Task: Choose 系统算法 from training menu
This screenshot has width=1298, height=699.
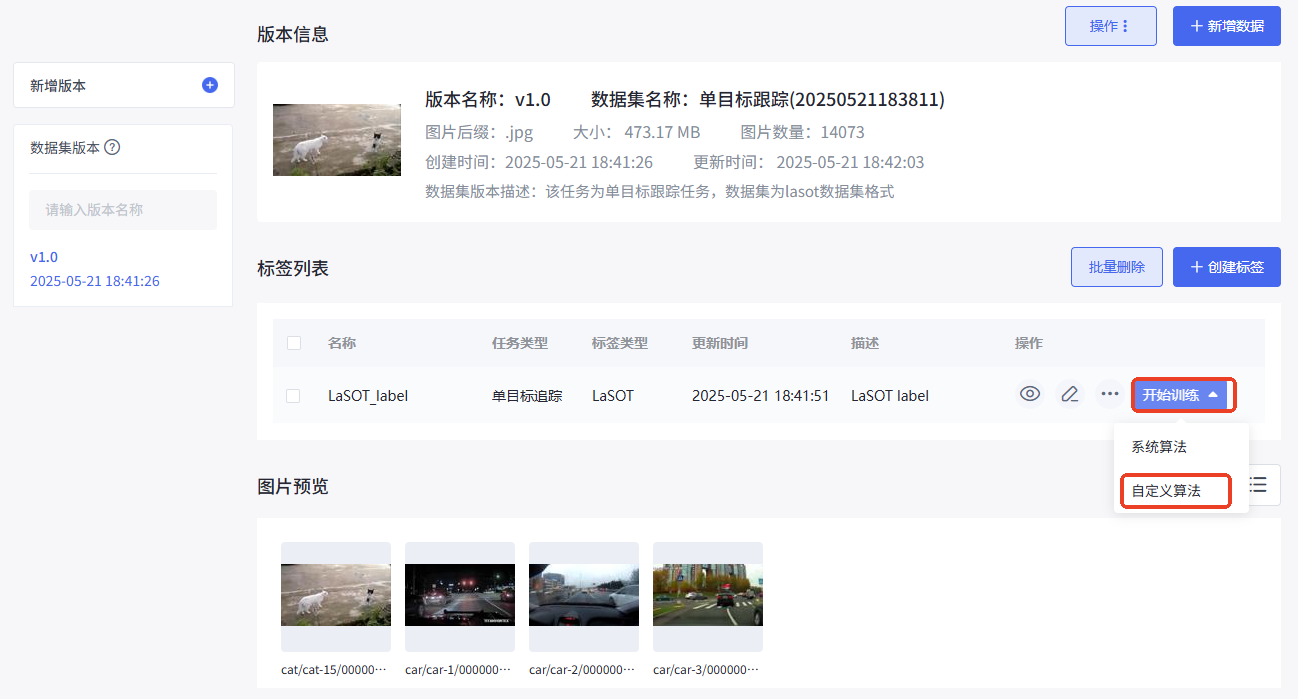Action: click(1159, 447)
